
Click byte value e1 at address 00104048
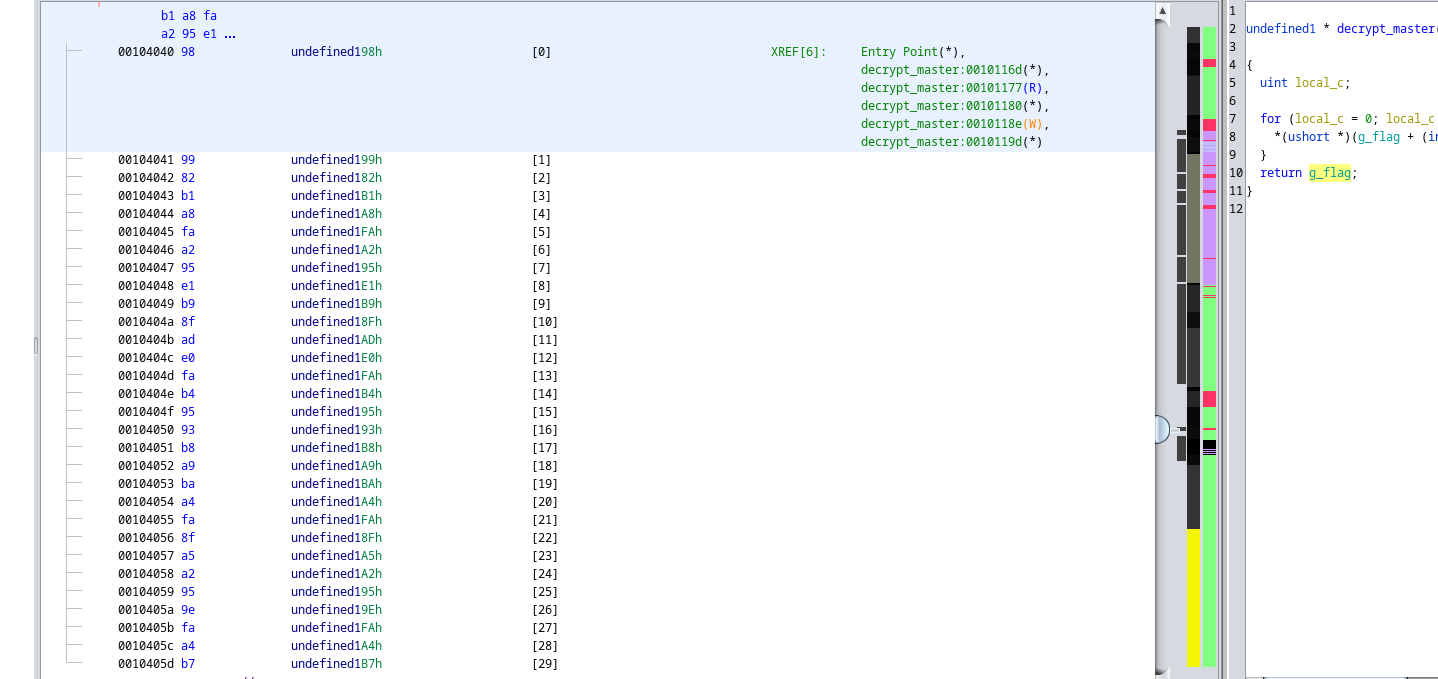pos(188,286)
